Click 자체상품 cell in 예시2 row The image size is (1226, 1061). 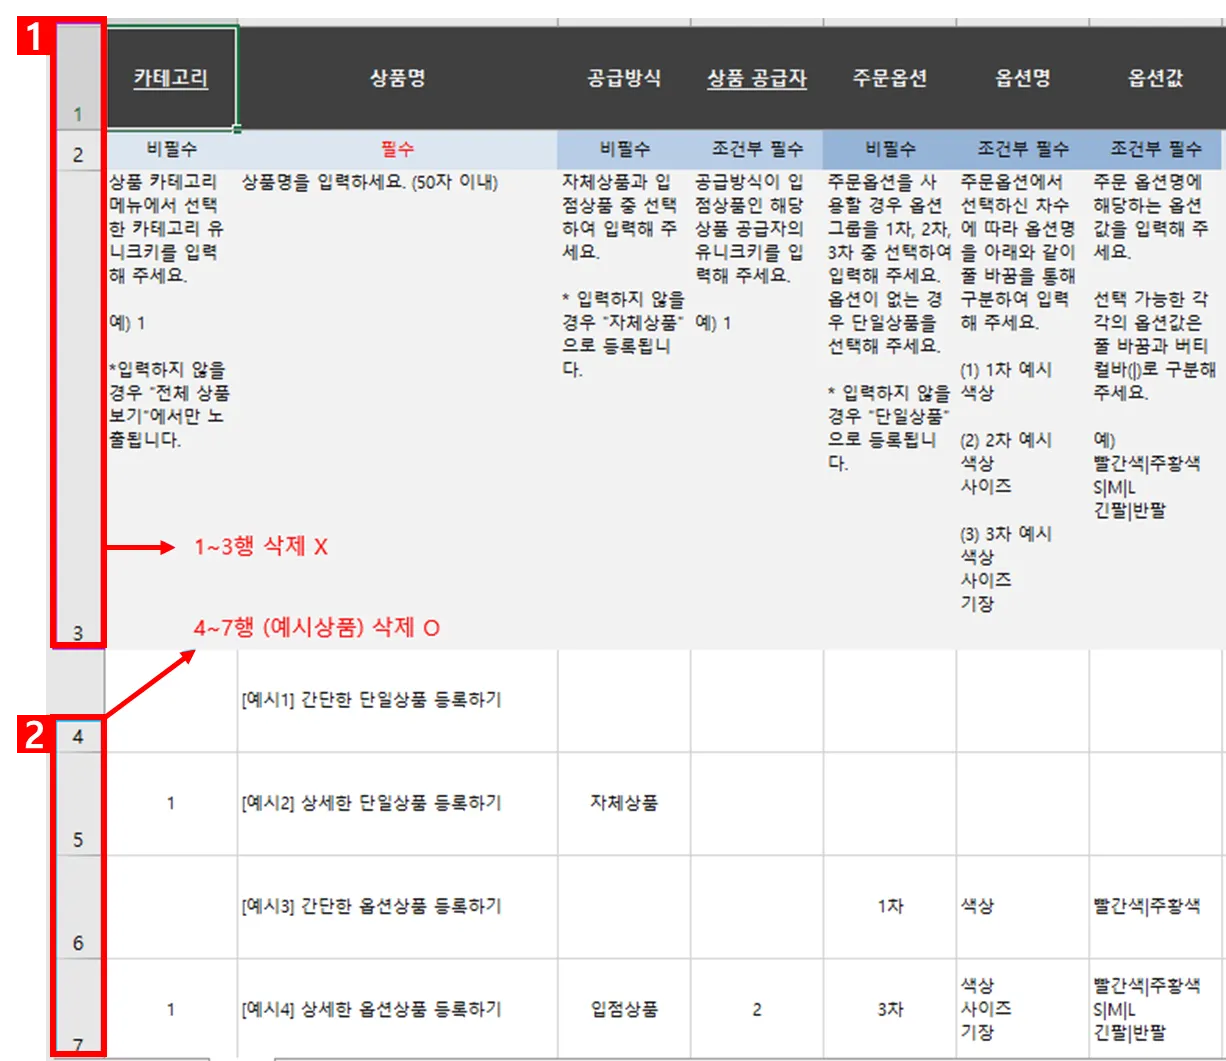click(x=624, y=804)
